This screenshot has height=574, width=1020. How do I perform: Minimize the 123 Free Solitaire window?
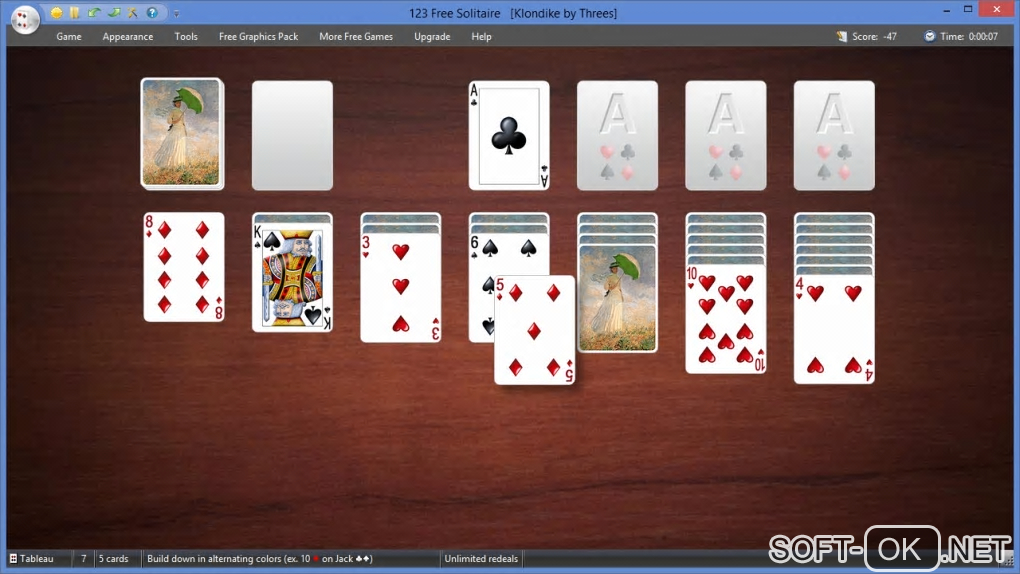point(946,10)
